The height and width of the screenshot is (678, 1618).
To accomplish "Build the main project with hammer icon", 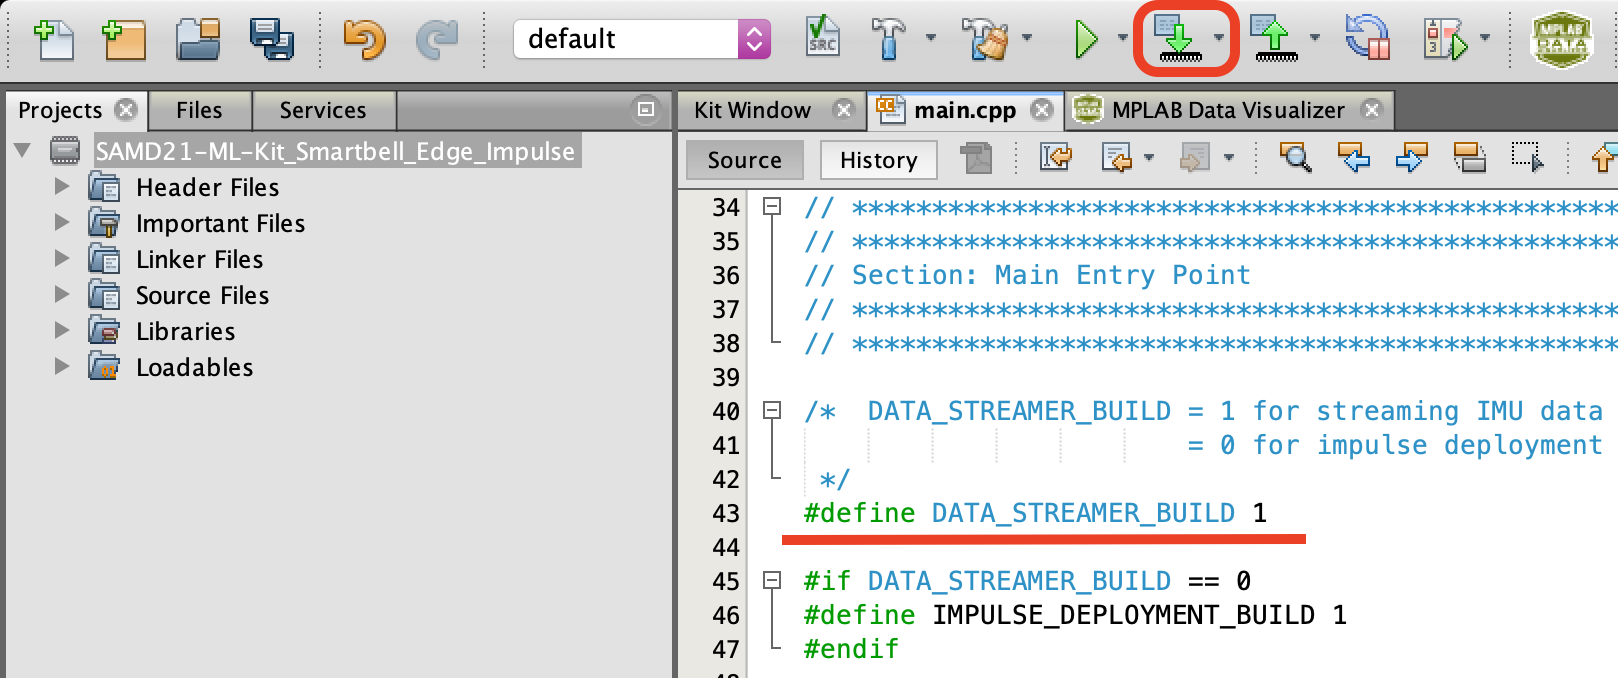I will click(887, 39).
